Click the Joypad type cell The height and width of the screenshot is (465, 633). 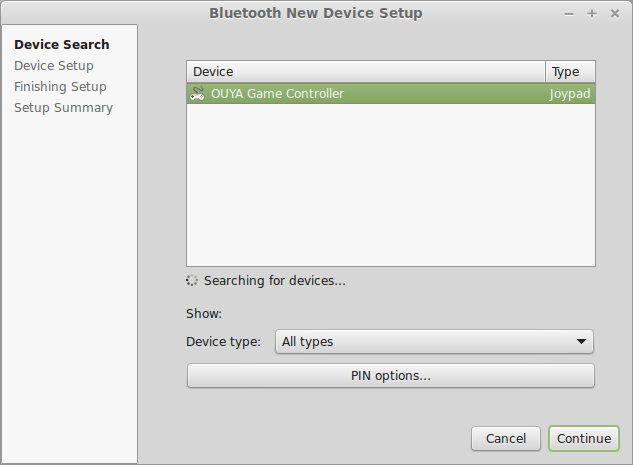pos(570,94)
